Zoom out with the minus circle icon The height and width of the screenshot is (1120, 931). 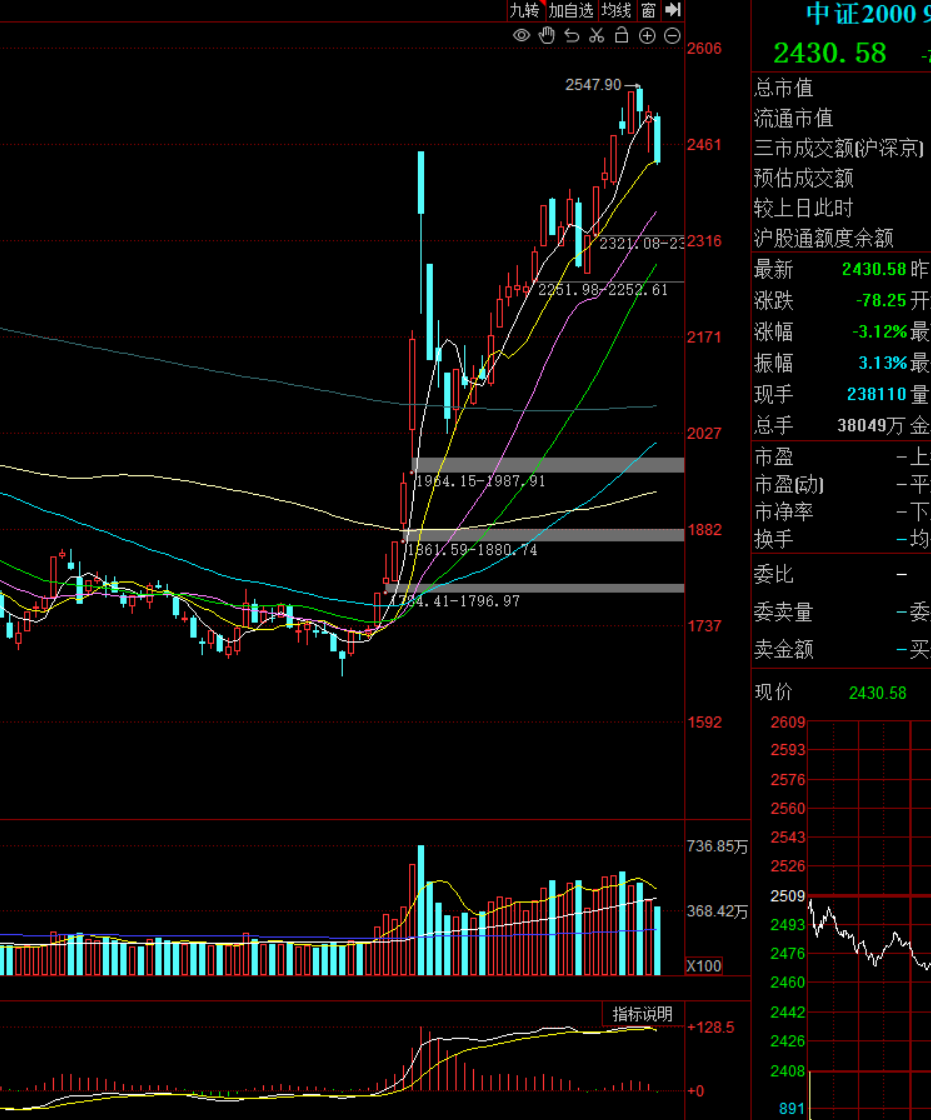point(672,36)
